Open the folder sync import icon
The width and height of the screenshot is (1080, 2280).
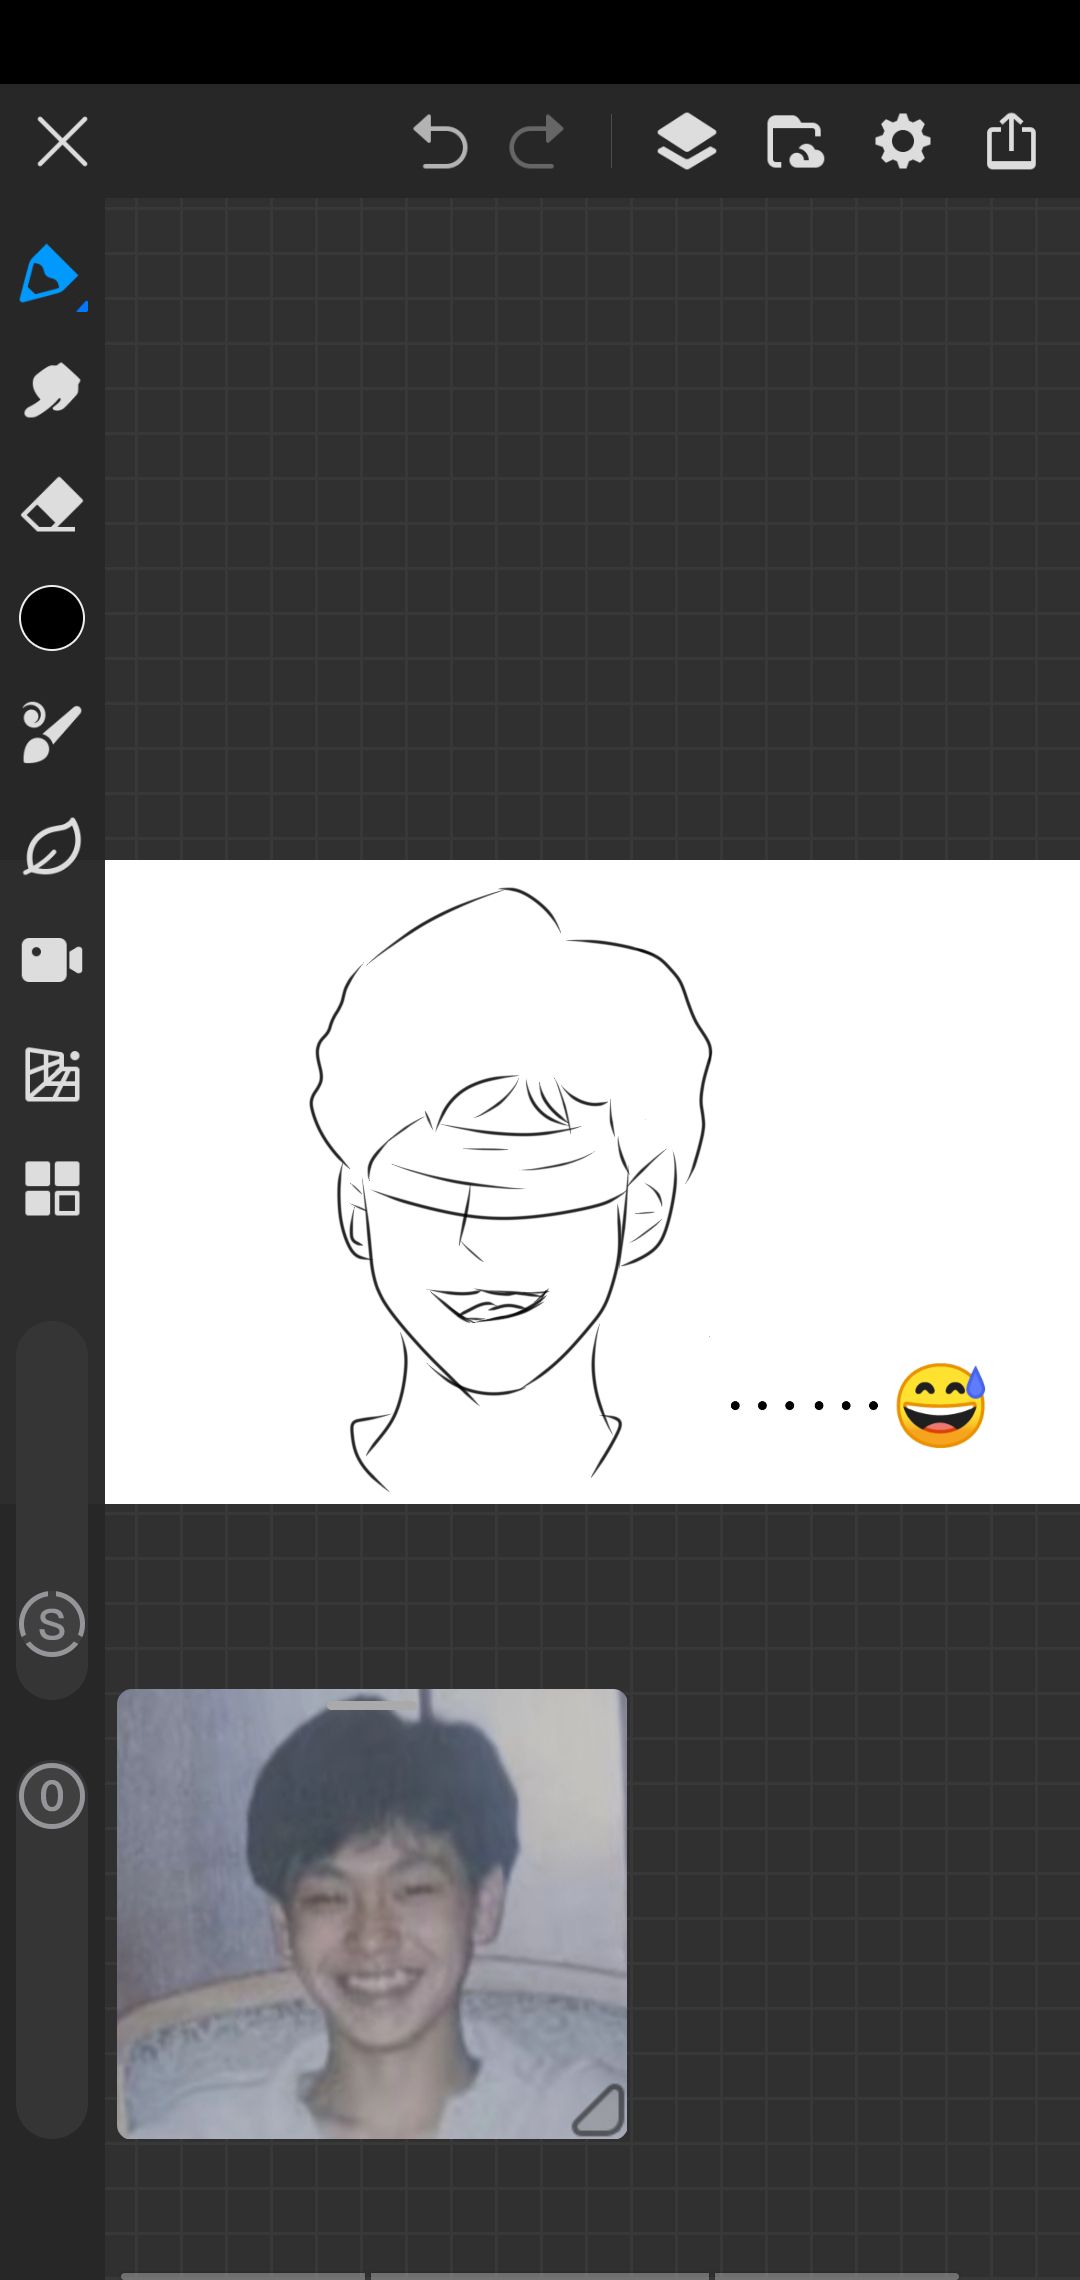(x=795, y=141)
